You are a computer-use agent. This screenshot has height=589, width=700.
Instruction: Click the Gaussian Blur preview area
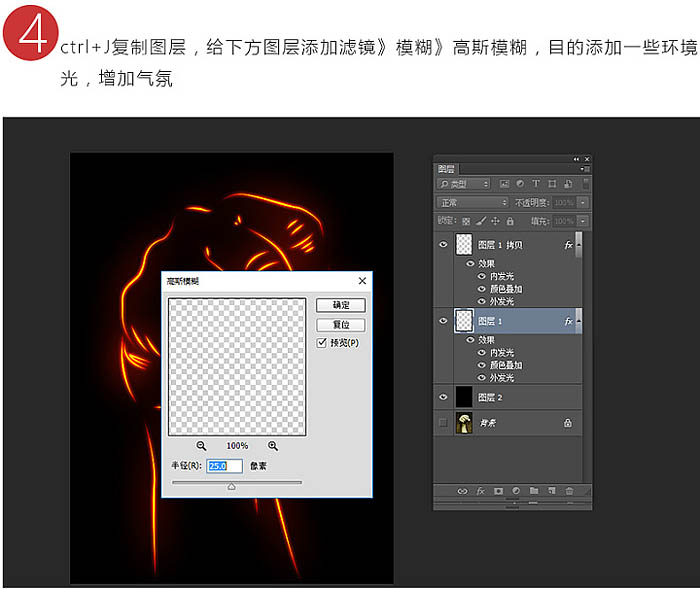click(237, 367)
